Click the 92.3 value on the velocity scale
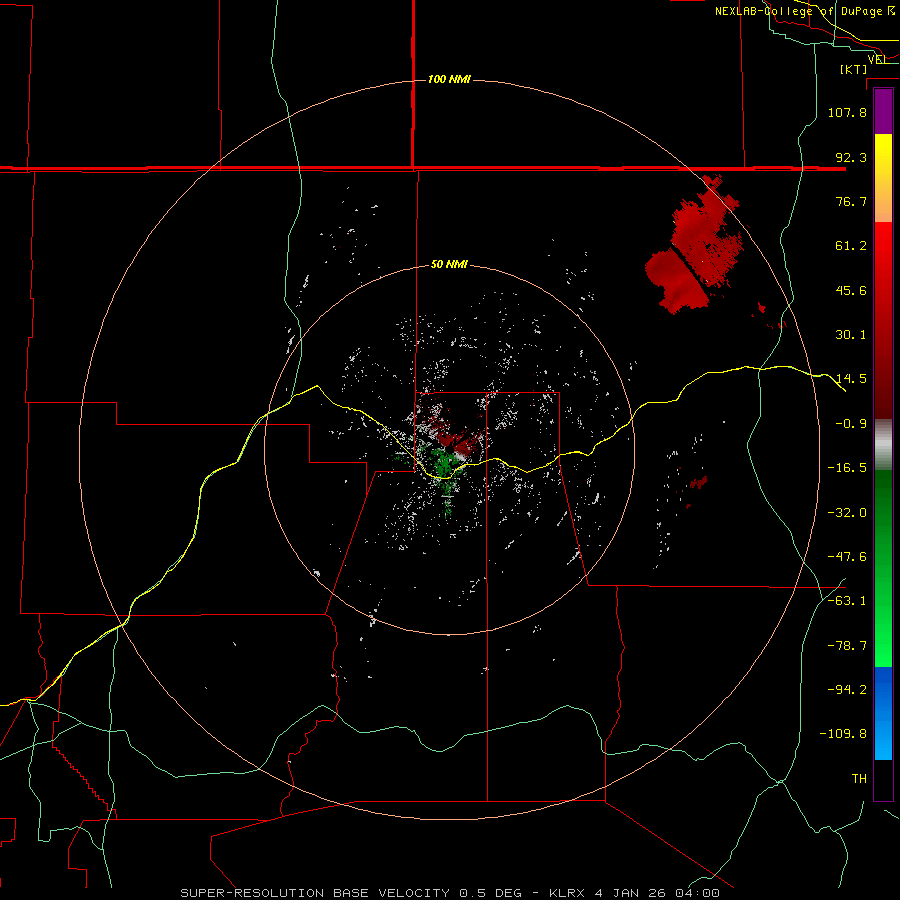This screenshot has height=900, width=900. pyautogui.click(x=851, y=157)
